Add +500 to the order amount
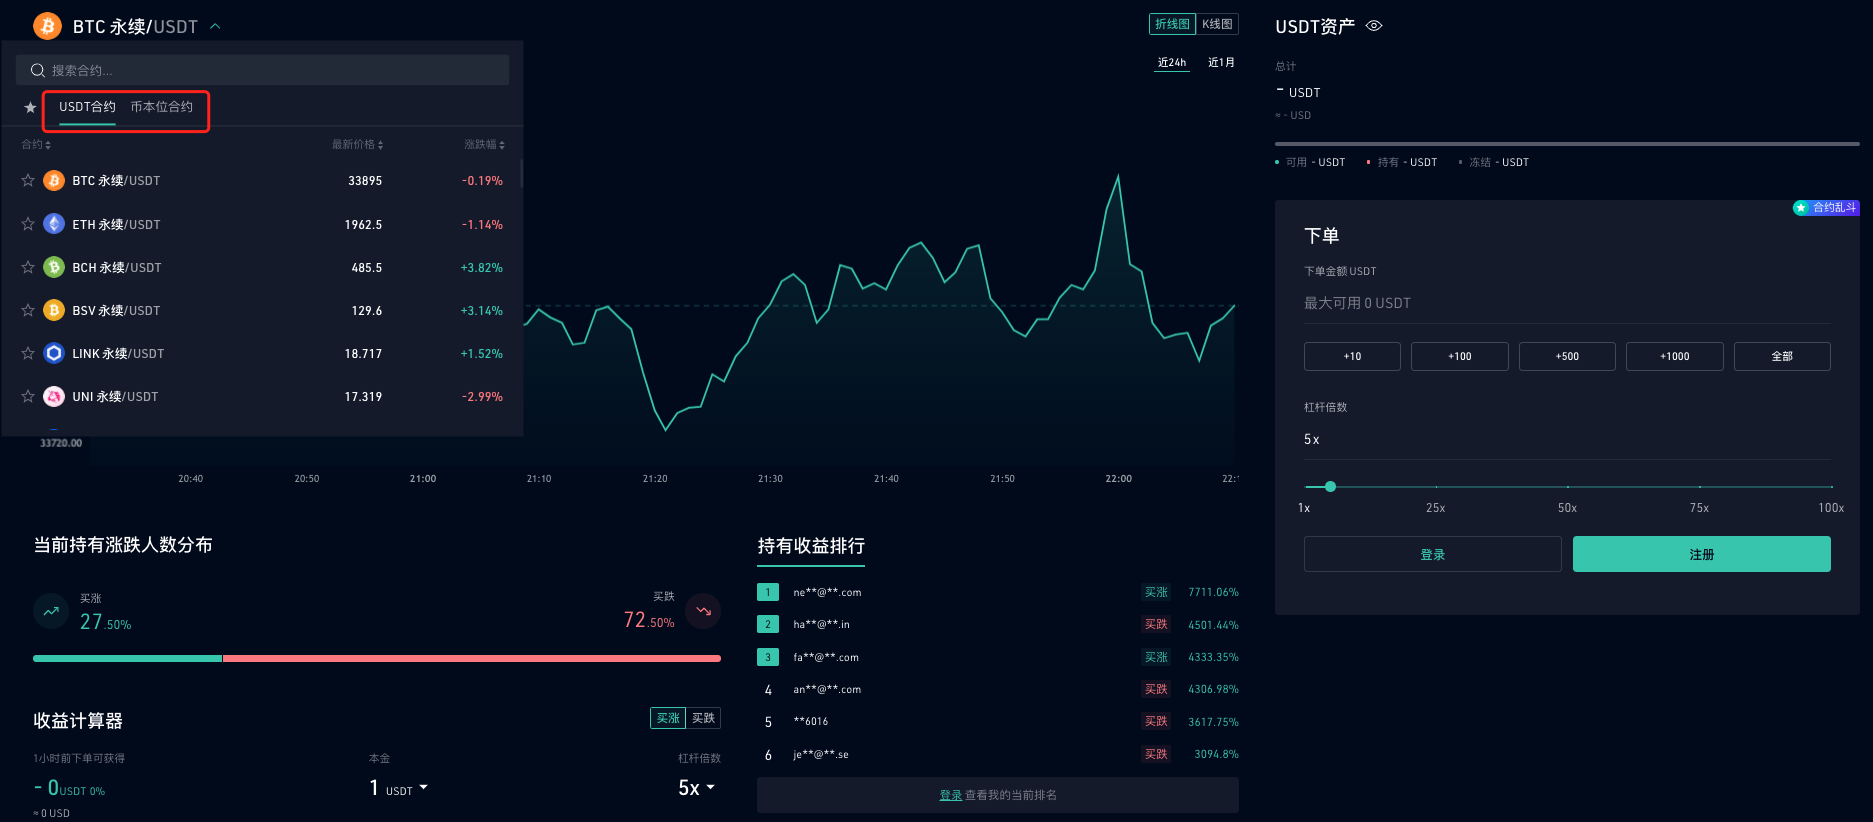 pyautogui.click(x=1567, y=356)
